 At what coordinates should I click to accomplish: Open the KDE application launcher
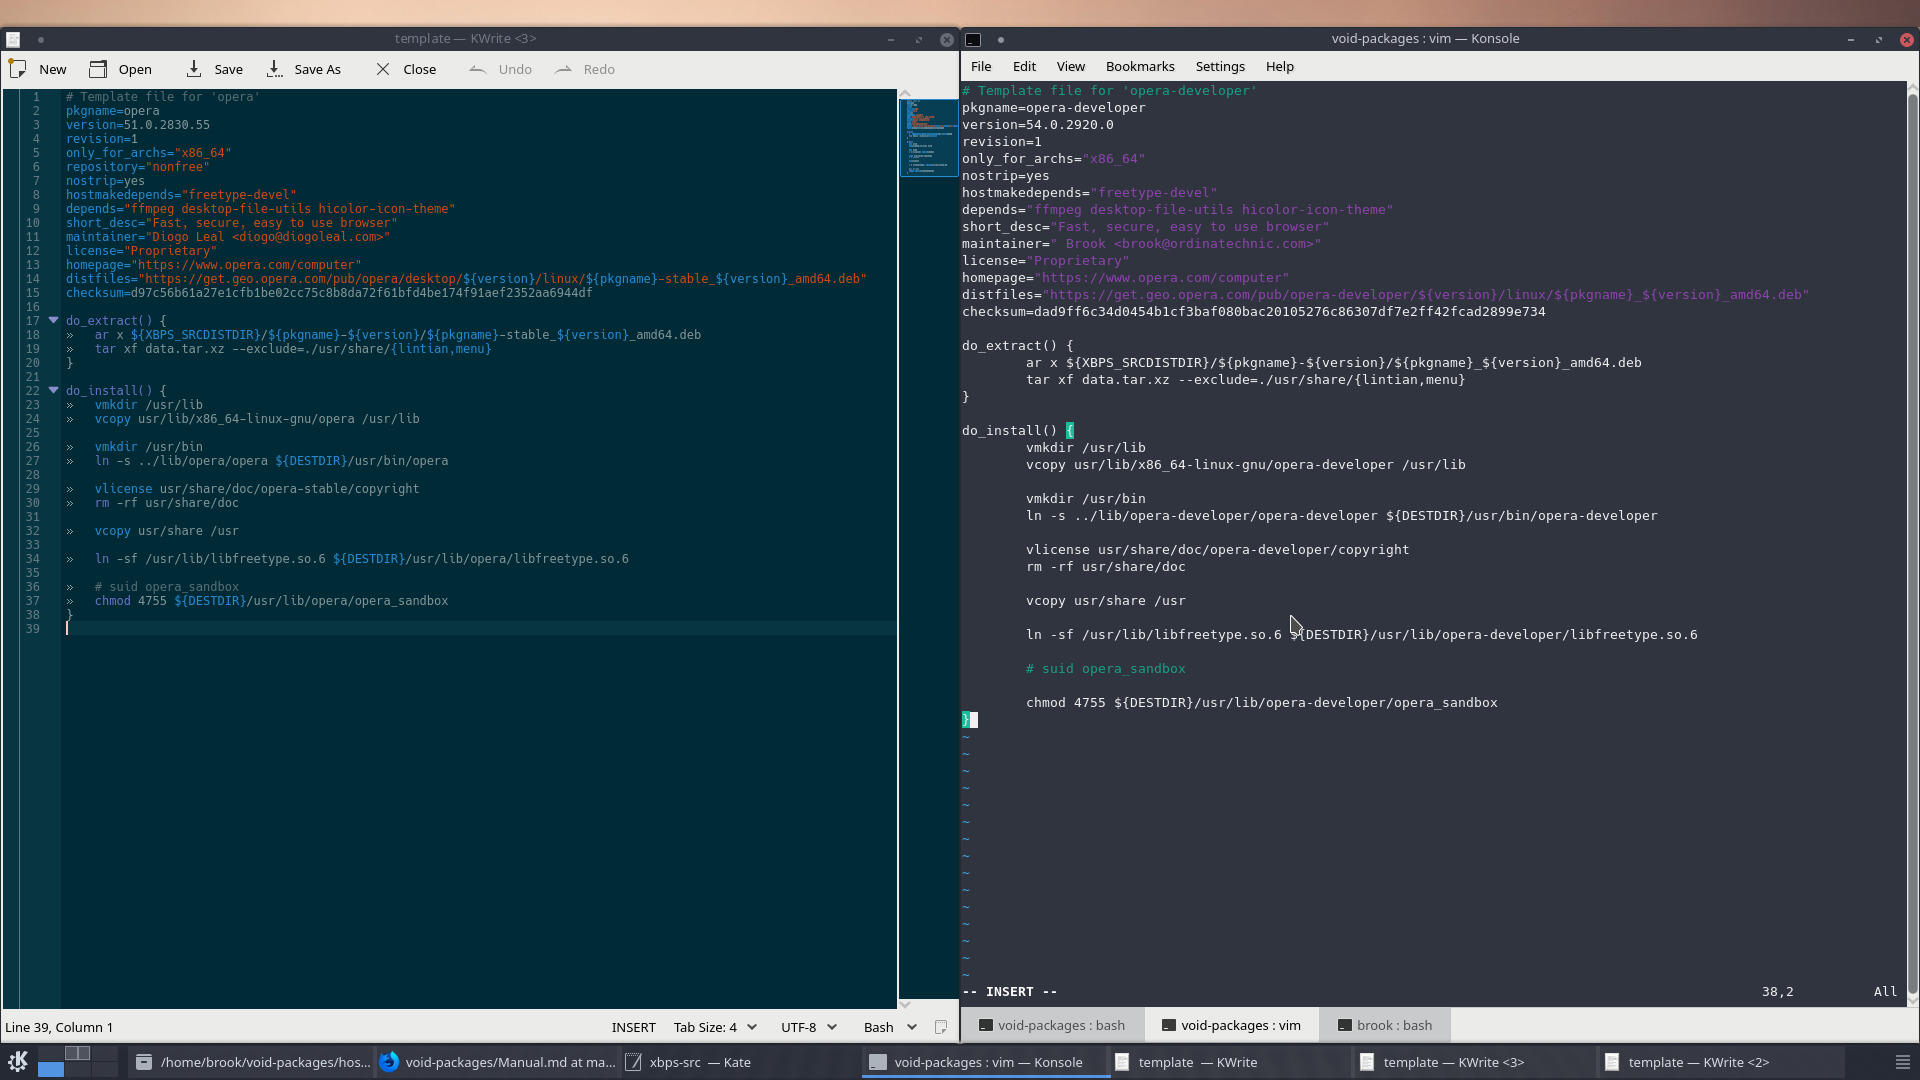17,1061
